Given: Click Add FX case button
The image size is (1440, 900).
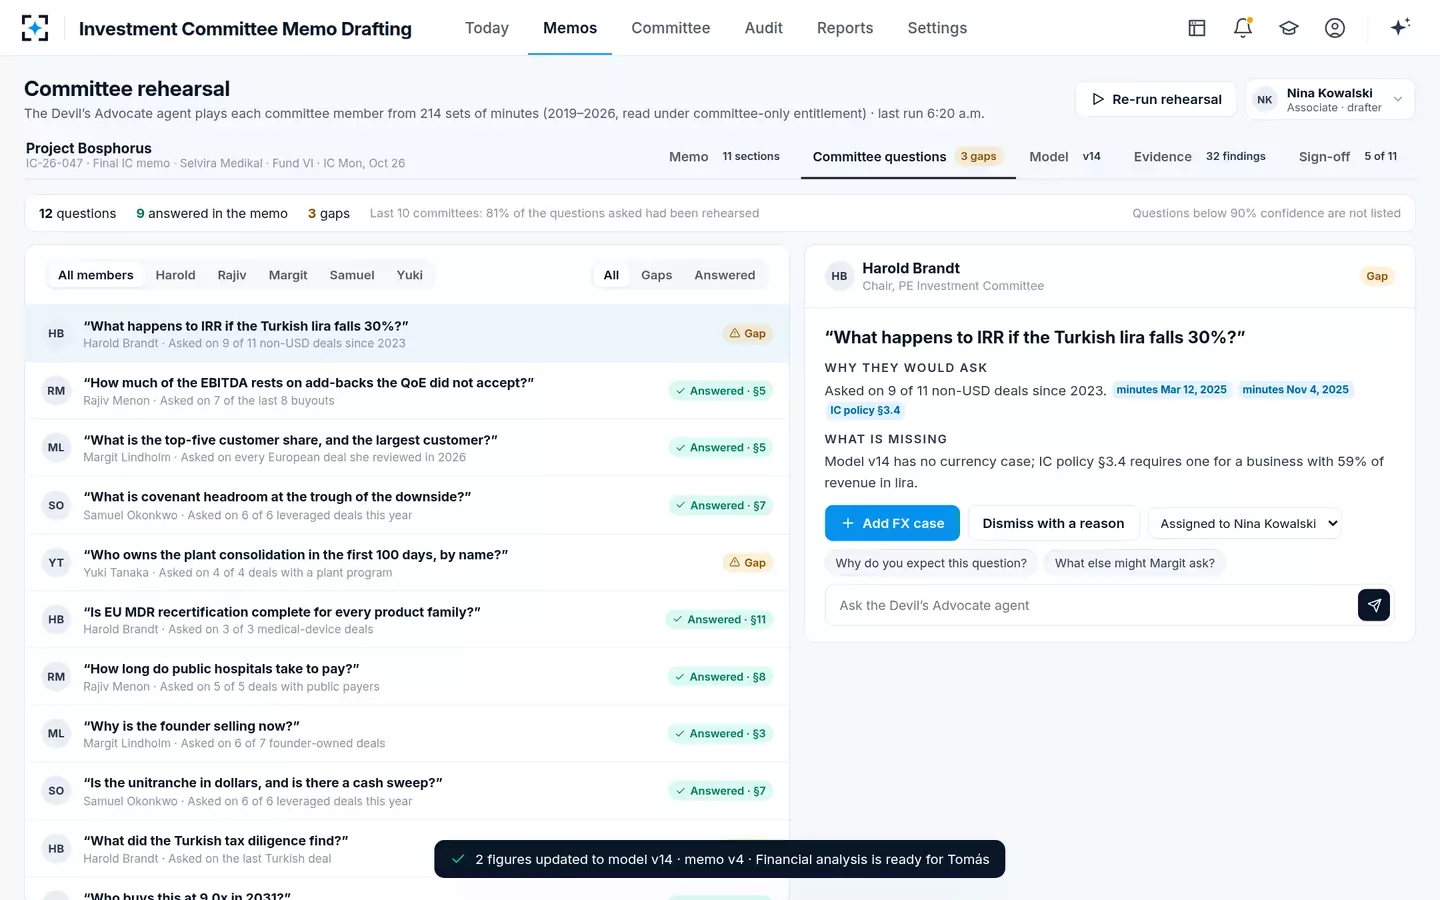Looking at the screenshot, I should click(892, 523).
